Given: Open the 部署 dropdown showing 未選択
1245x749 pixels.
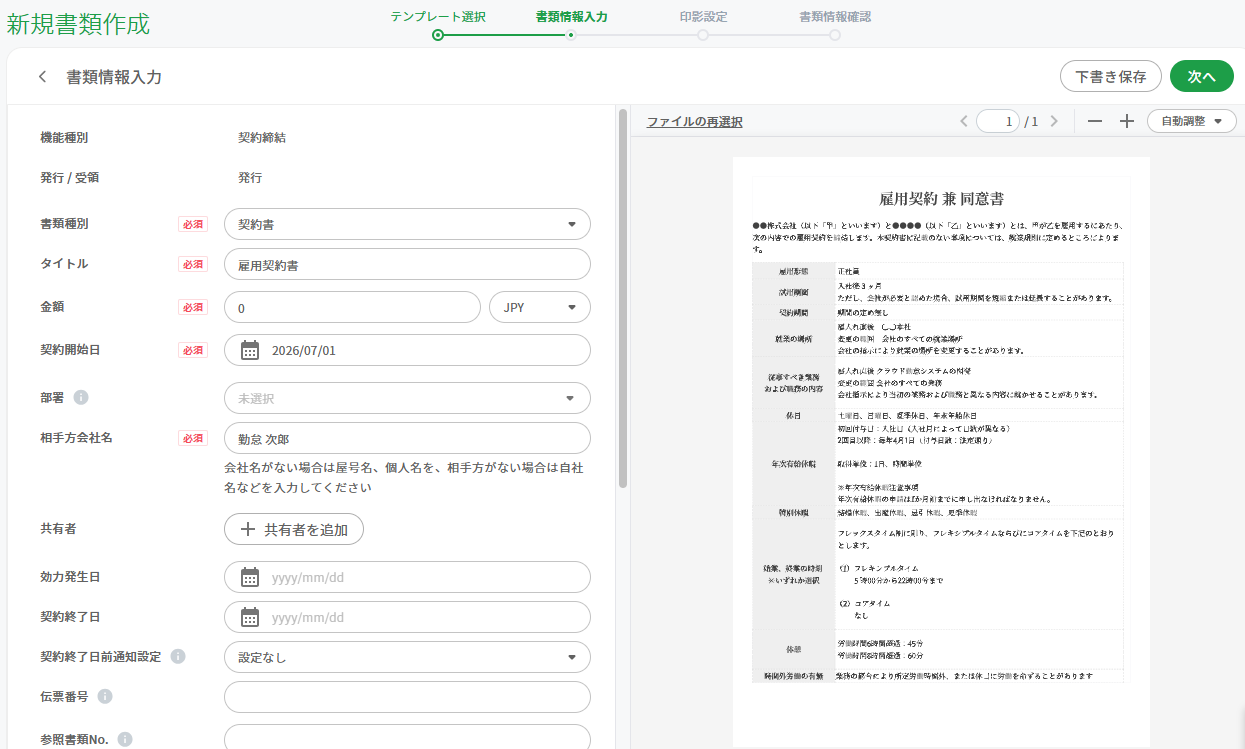Looking at the screenshot, I should [x=407, y=398].
